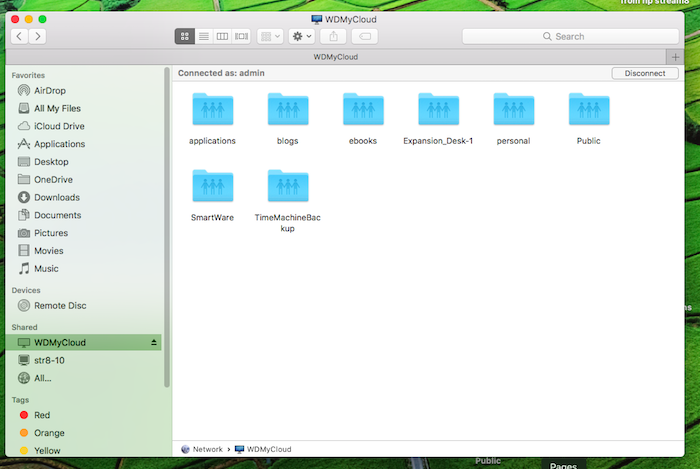Switch to icon view in toolbar
This screenshot has height=469, width=700.
pyautogui.click(x=185, y=37)
